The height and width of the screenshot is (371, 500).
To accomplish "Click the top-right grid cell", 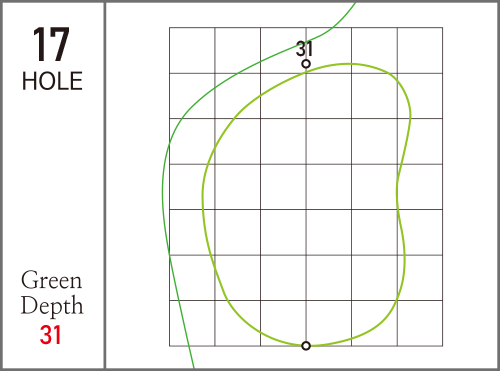I will point(420,50).
